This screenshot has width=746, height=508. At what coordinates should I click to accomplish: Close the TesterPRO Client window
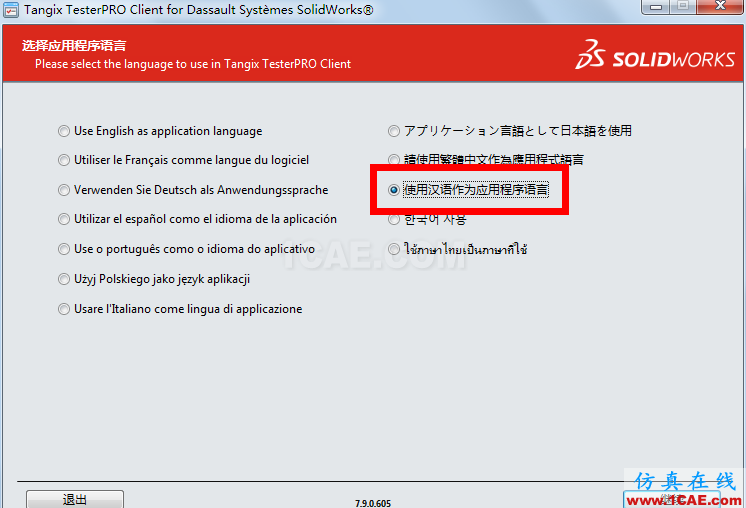pos(720,6)
